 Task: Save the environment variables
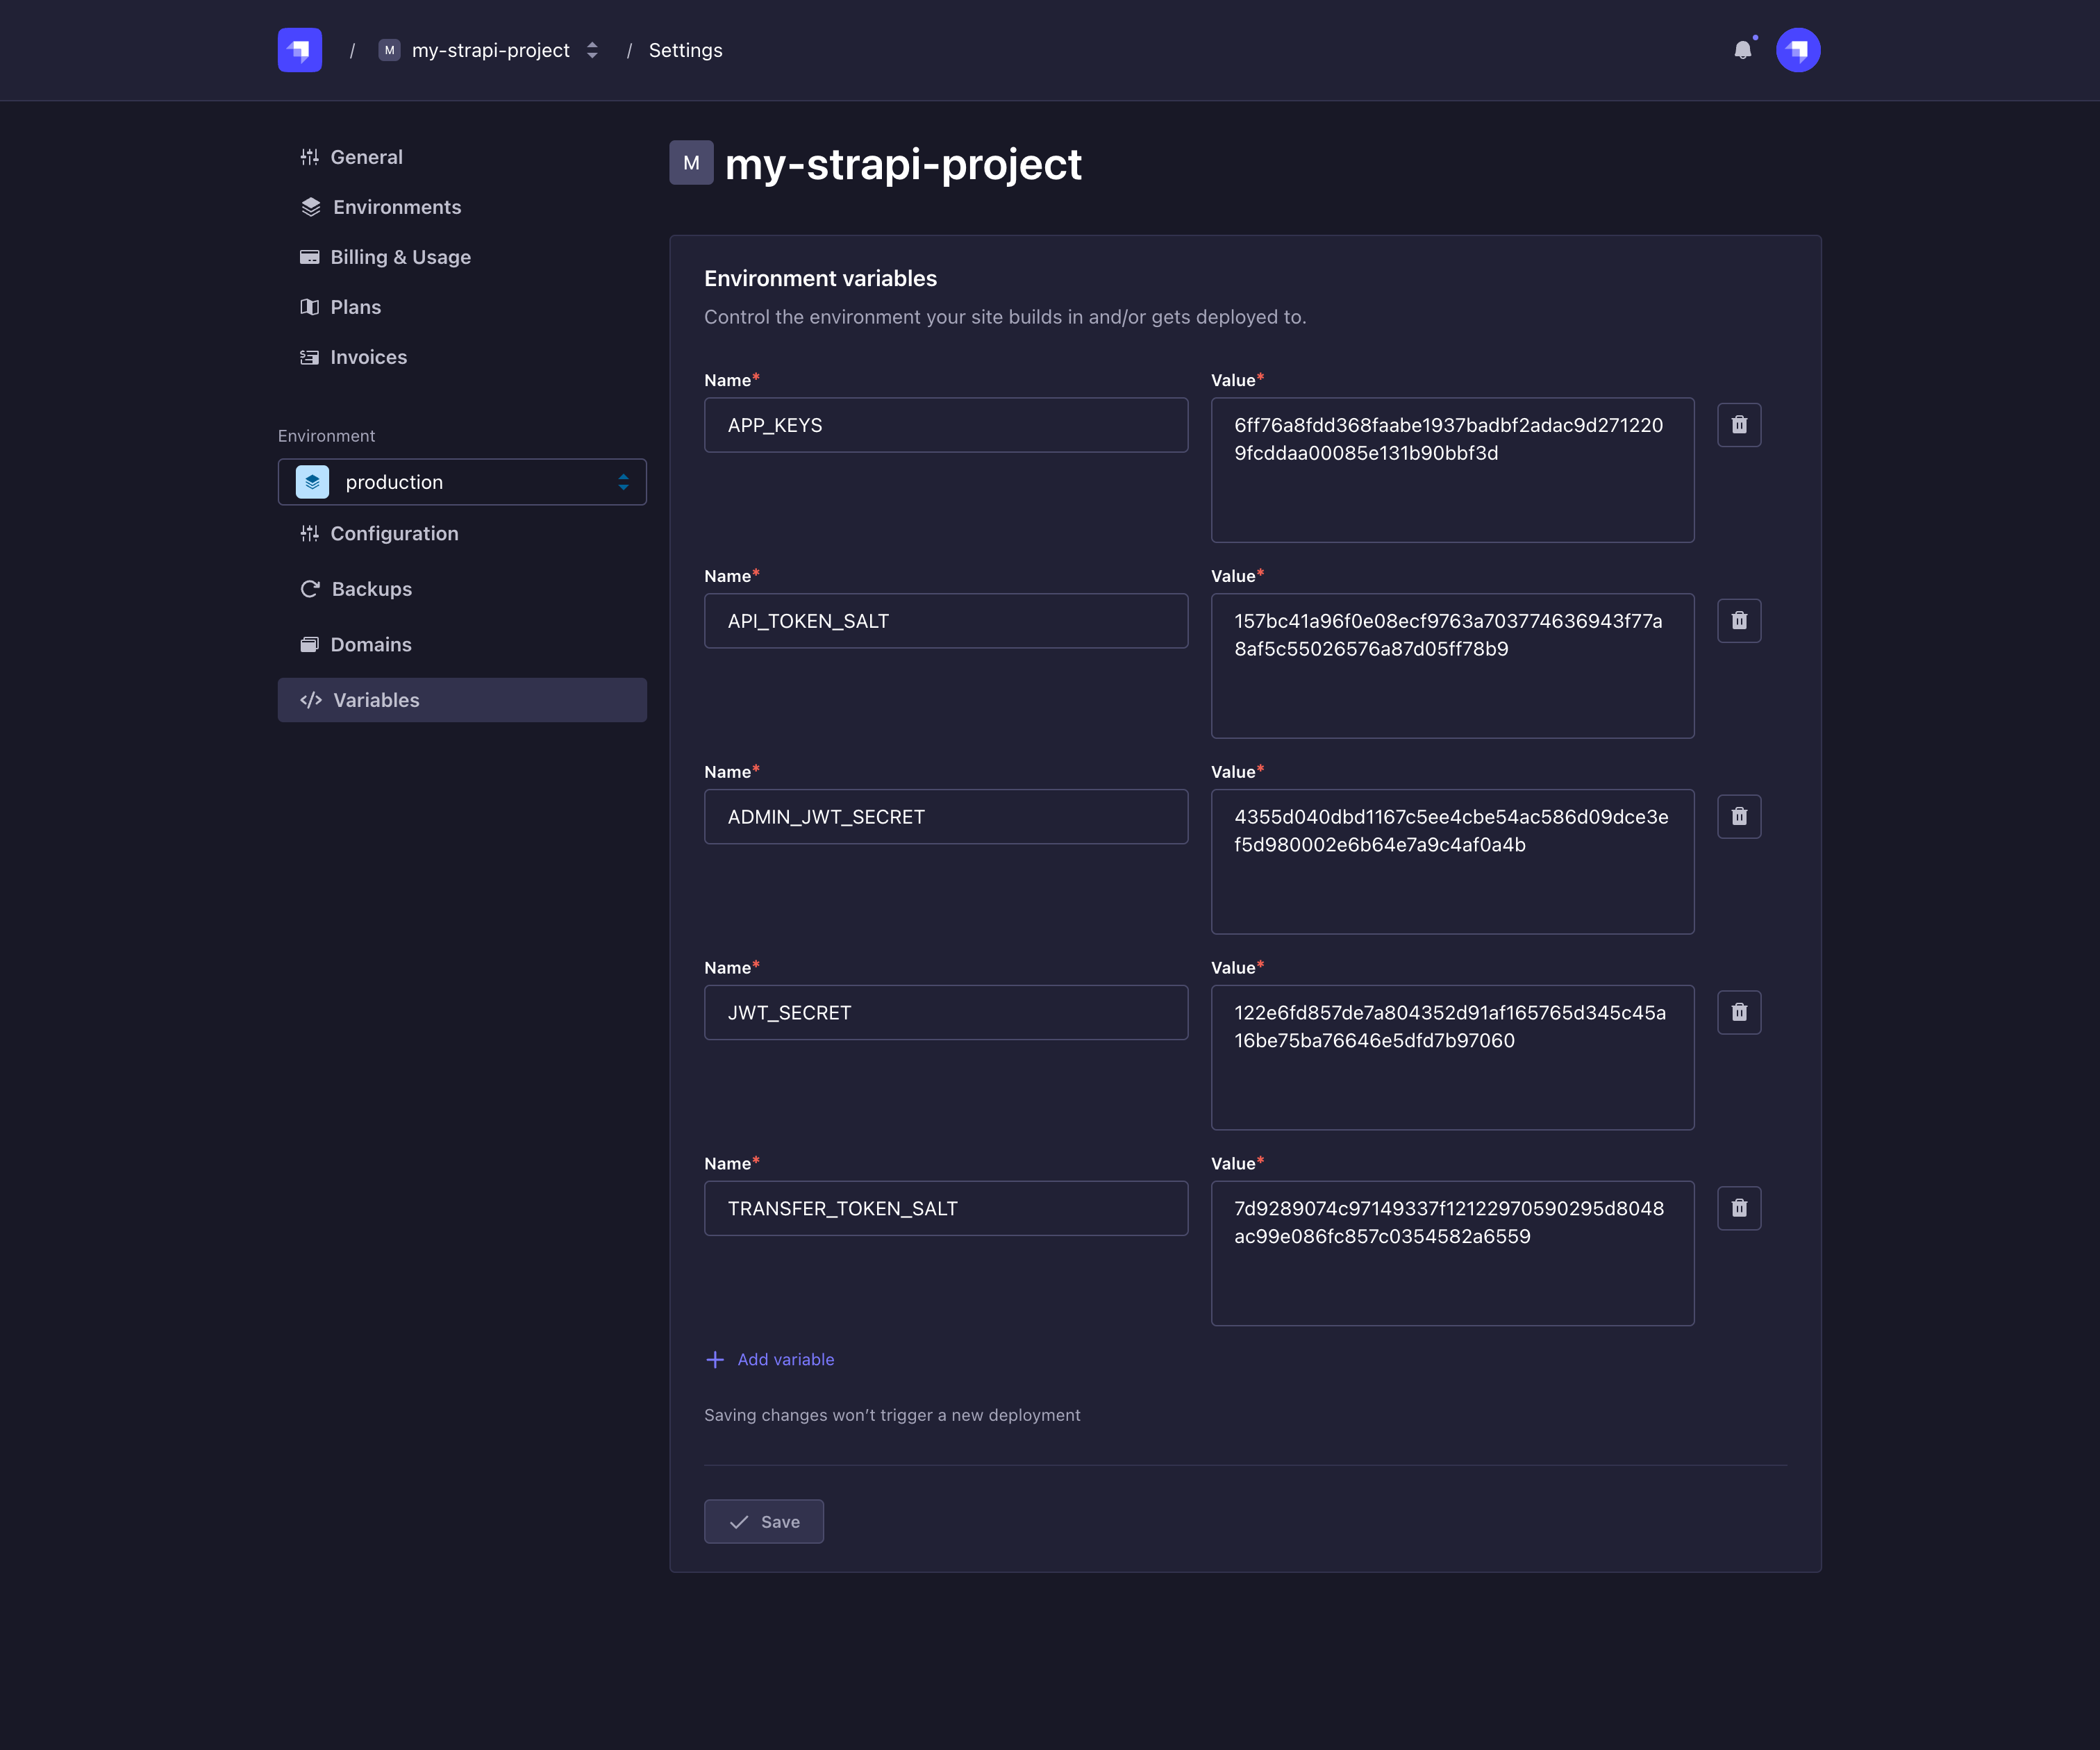(x=763, y=1521)
